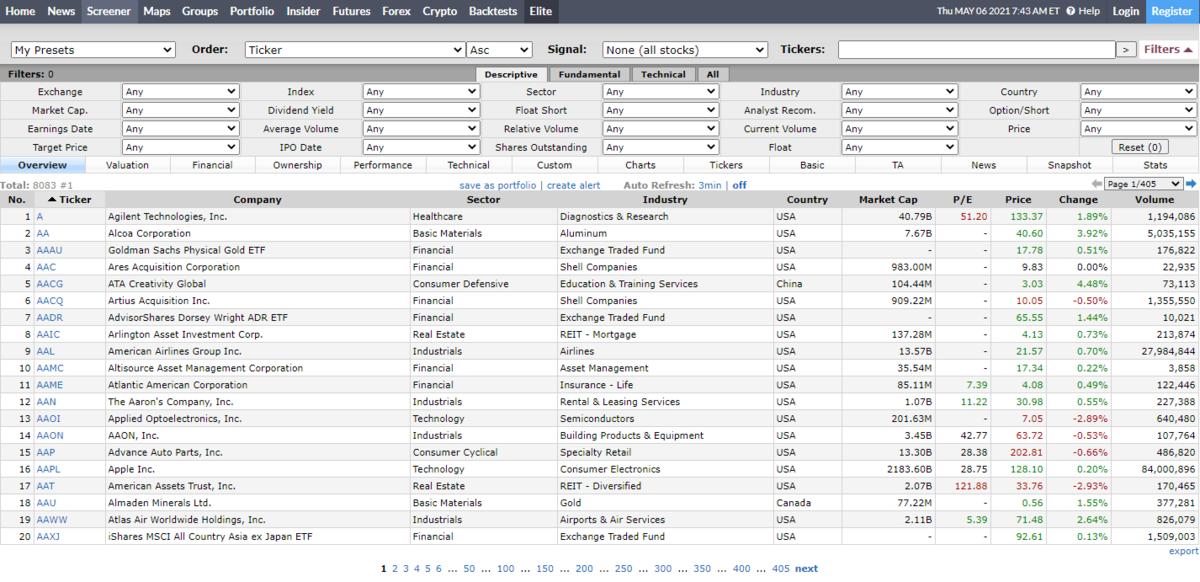Image resolution: width=1200 pixels, height=582 pixels.
Task: Open Groups in the top navigation
Action: tap(200, 11)
